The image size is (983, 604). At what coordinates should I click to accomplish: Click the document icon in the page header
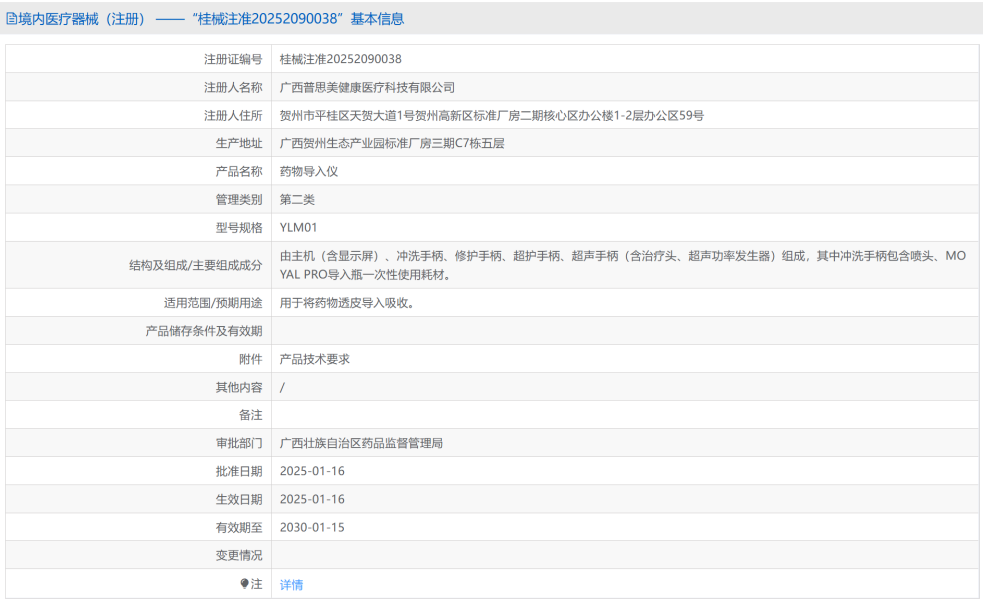click(x=11, y=19)
